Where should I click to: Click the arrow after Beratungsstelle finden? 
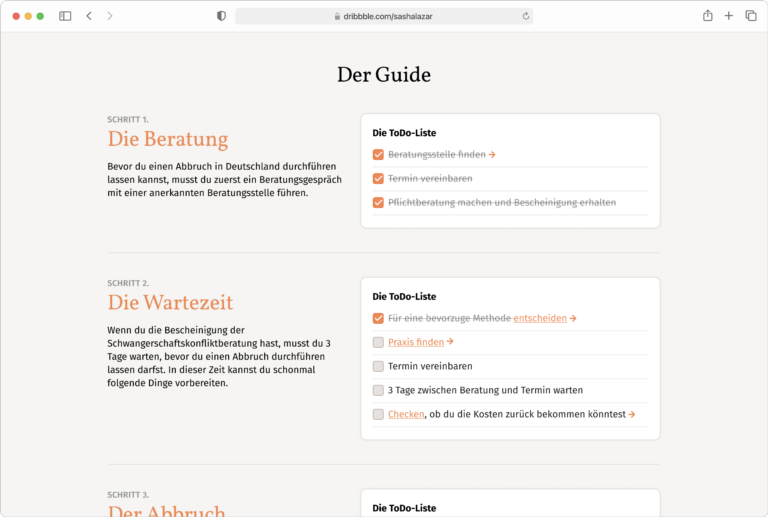pyautogui.click(x=492, y=155)
